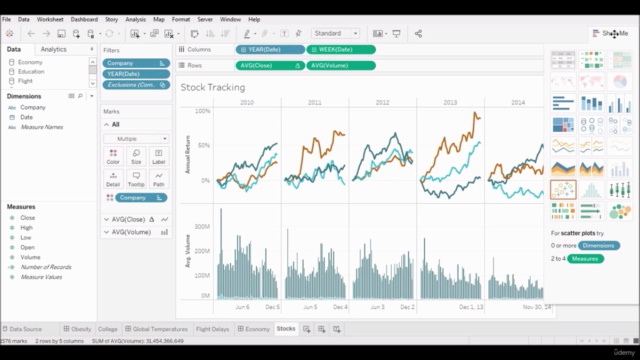Add a new data source from toolbar
The width and height of the screenshot is (640, 360).
click(x=76, y=34)
